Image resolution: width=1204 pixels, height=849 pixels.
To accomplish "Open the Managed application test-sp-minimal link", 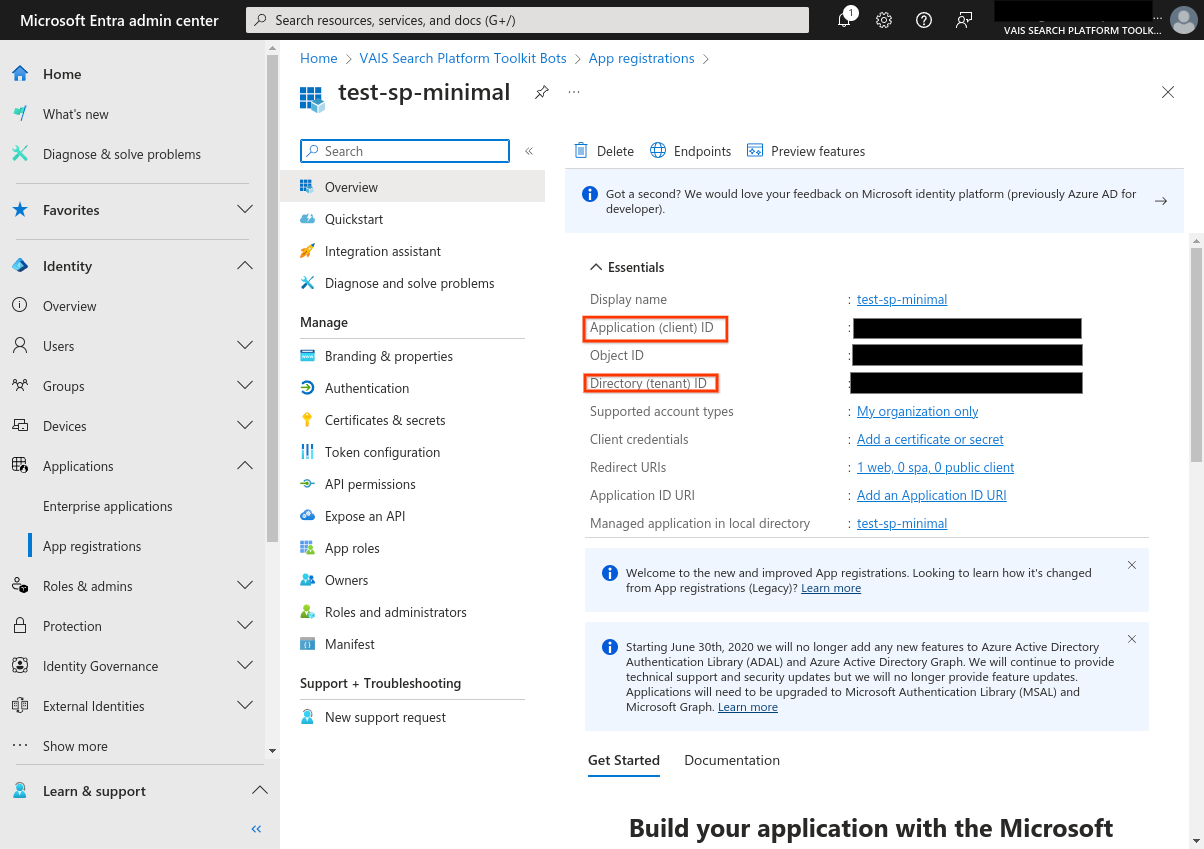I will 902,523.
